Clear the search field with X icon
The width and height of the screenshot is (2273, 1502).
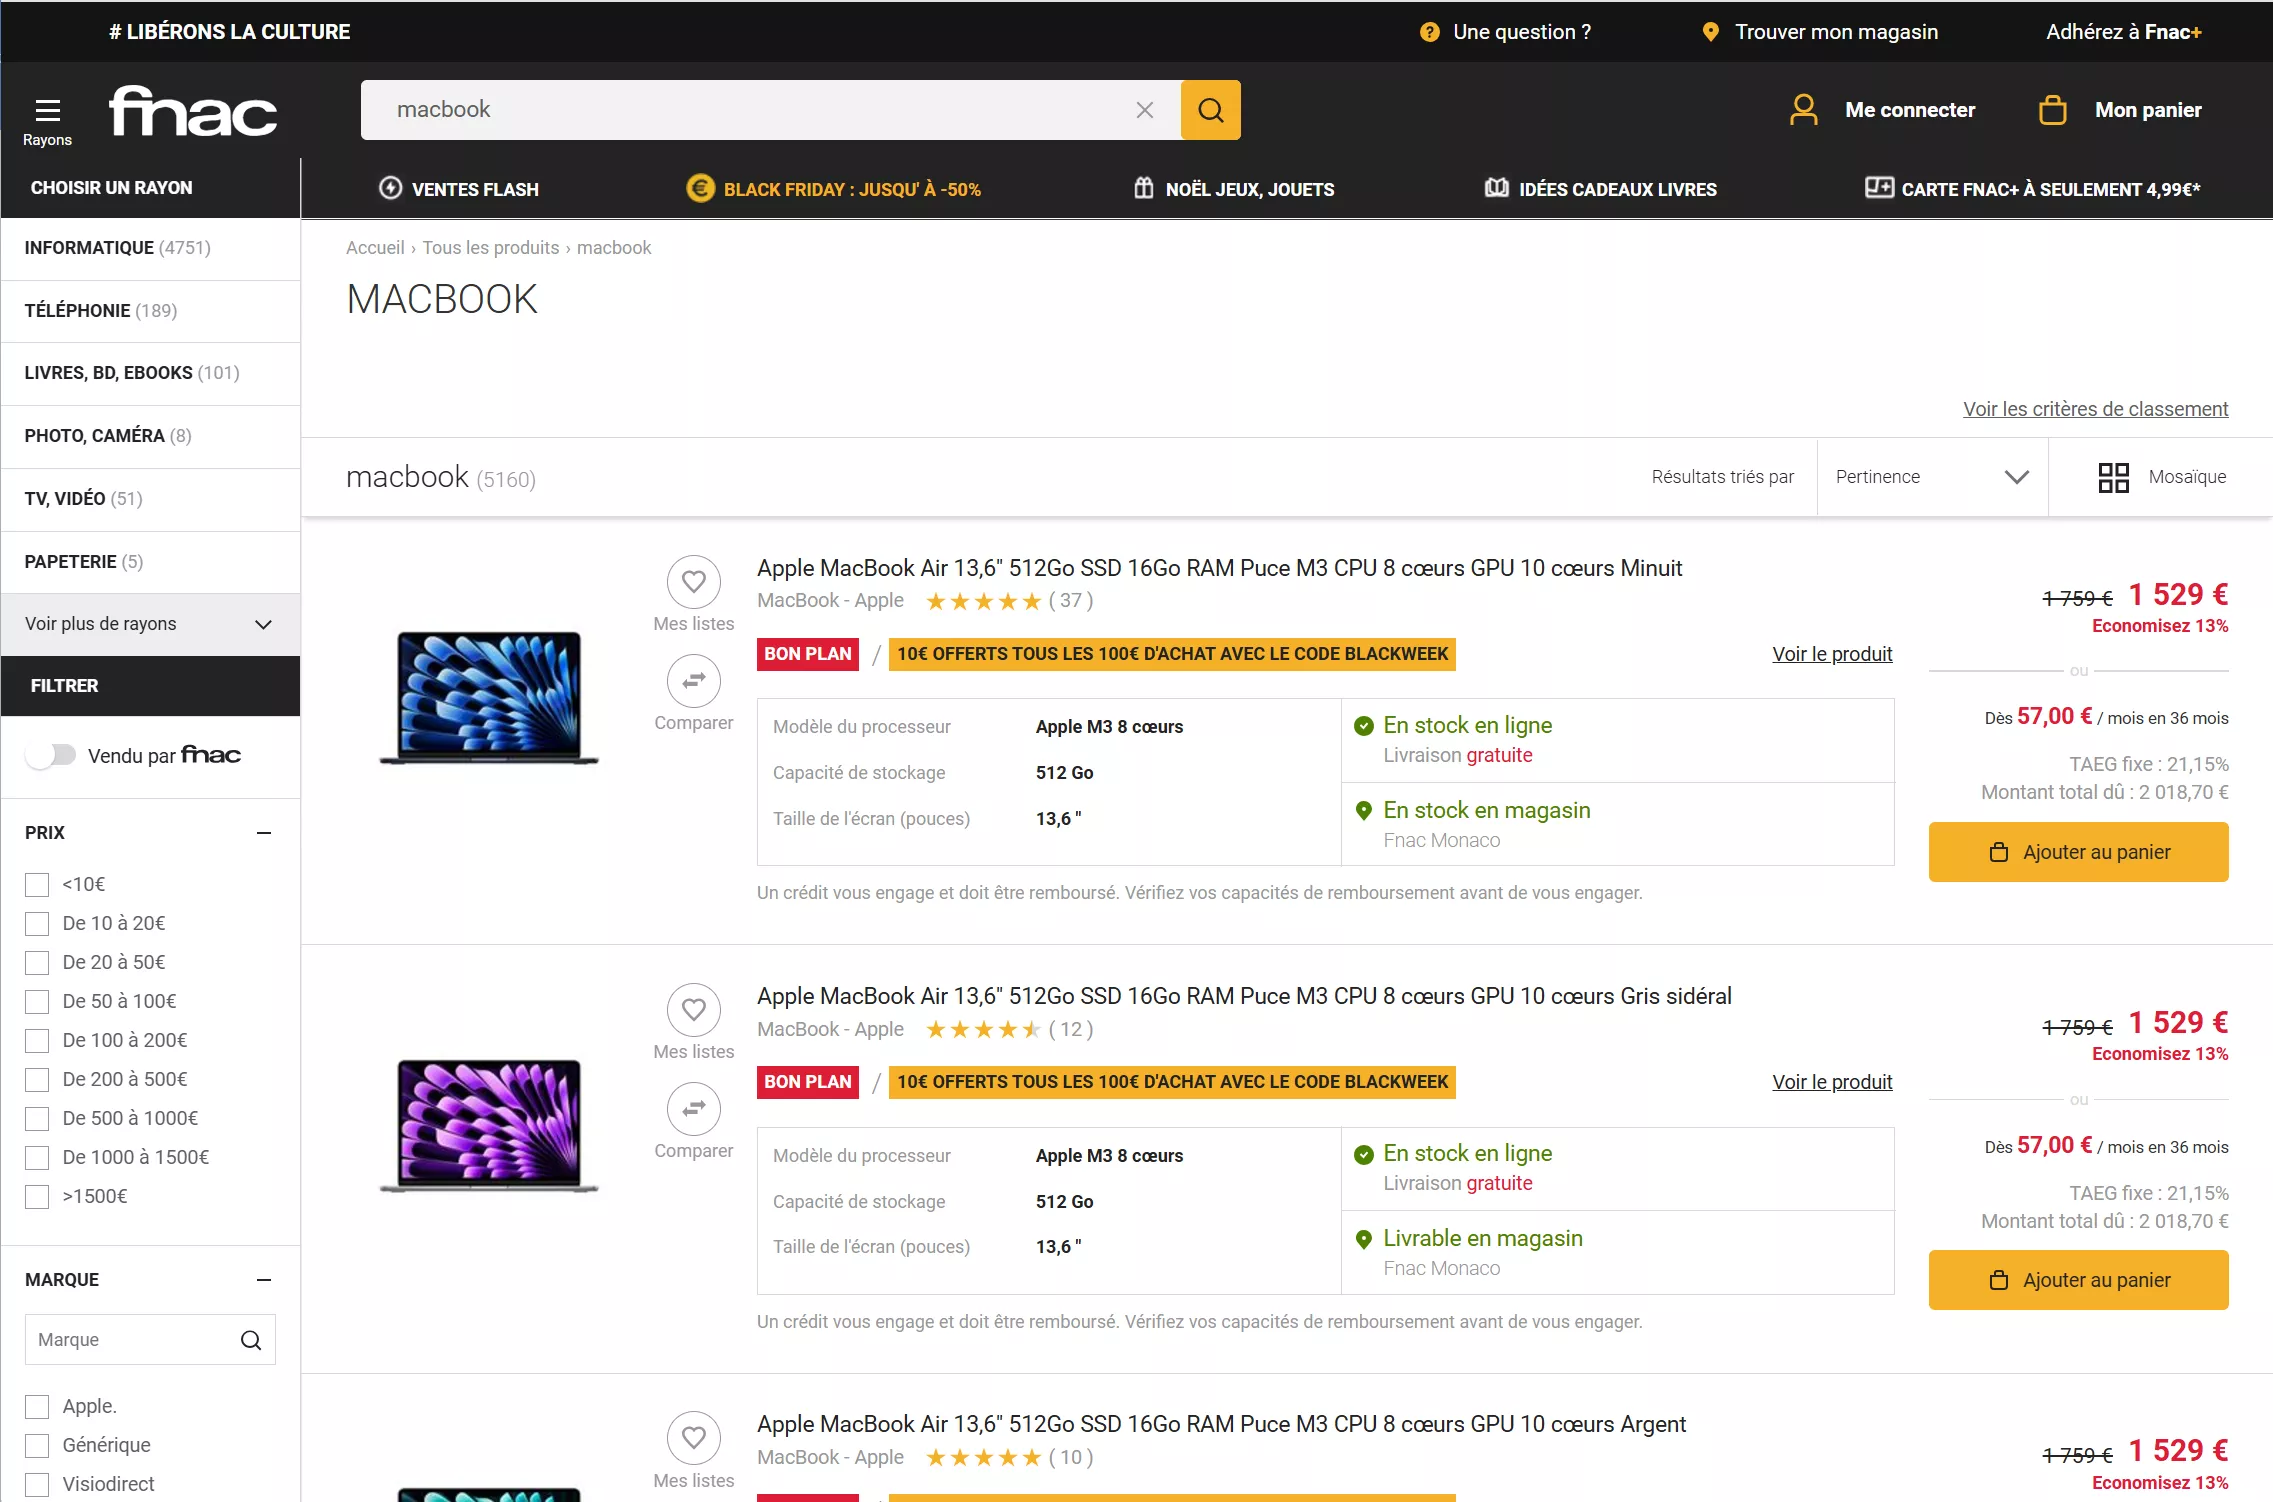(1145, 110)
